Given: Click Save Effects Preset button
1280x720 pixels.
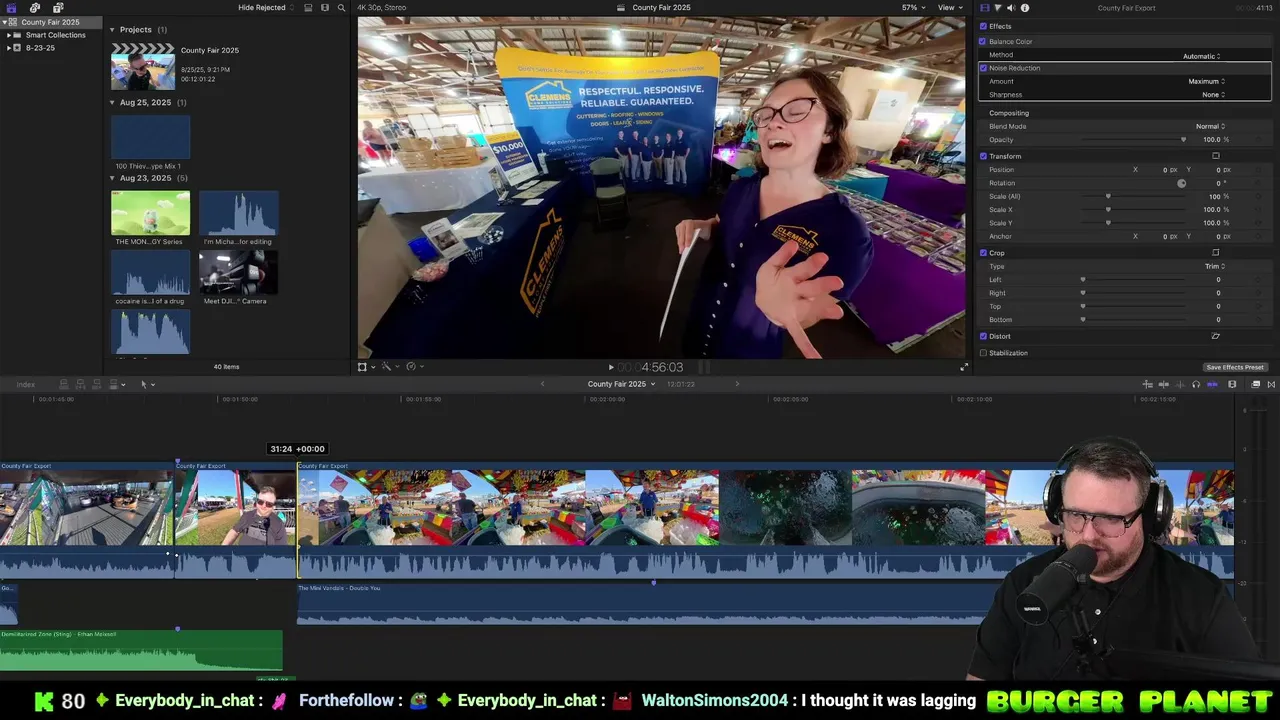Looking at the screenshot, I should coord(1235,367).
